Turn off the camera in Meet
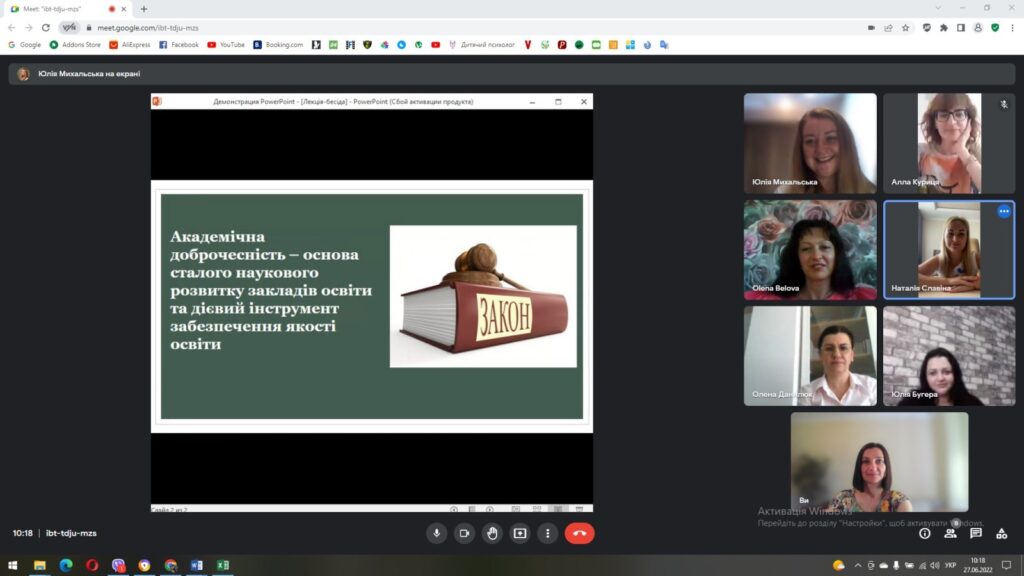1024x576 pixels. pos(464,533)
